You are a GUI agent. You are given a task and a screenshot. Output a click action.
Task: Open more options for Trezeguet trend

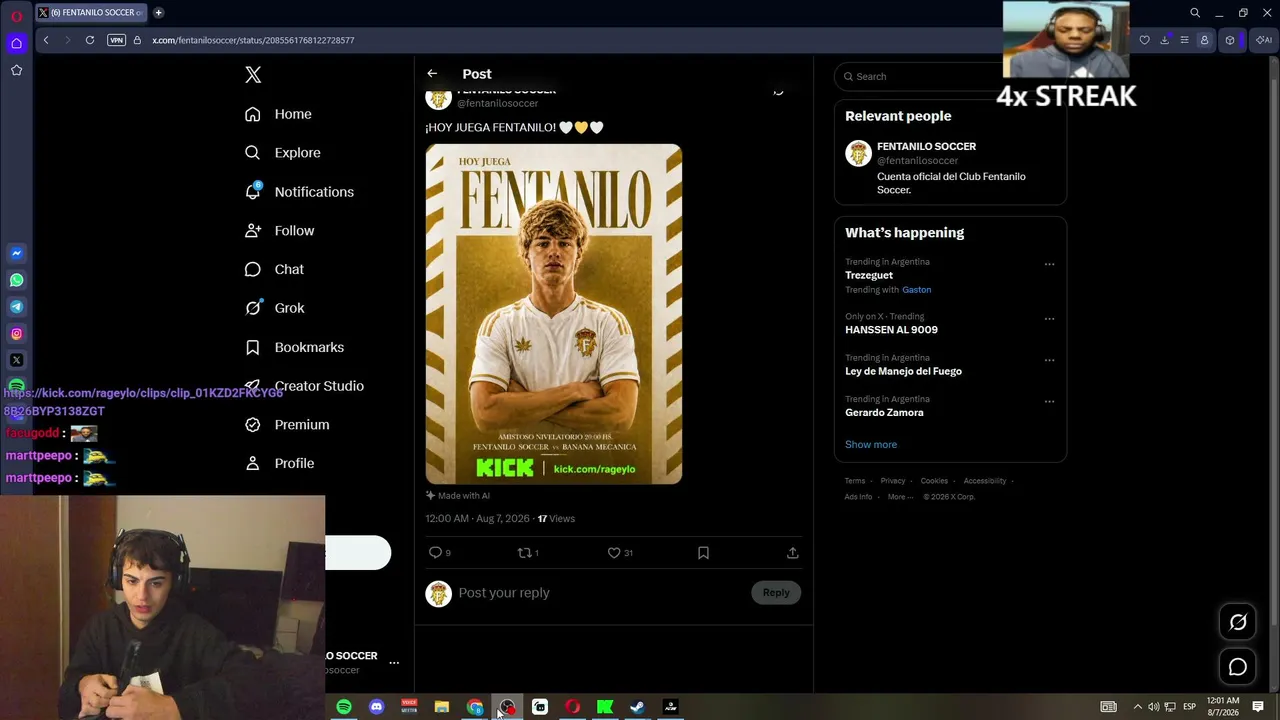[x=1049, y=264]
